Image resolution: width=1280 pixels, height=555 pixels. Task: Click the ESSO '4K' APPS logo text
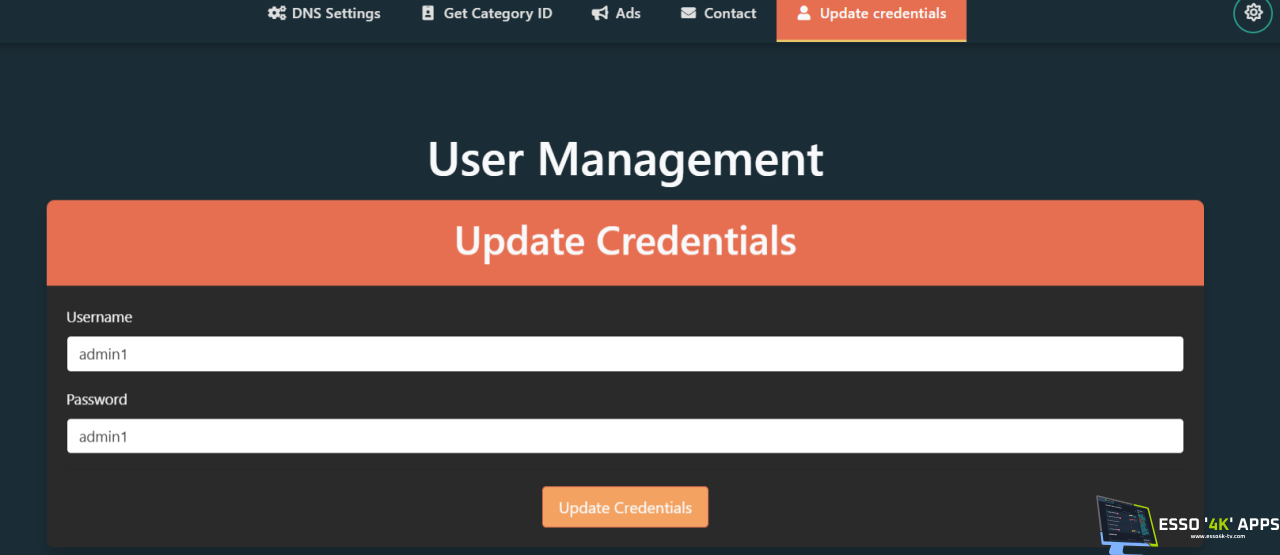pyautogui.click(x=1217, y=524)
